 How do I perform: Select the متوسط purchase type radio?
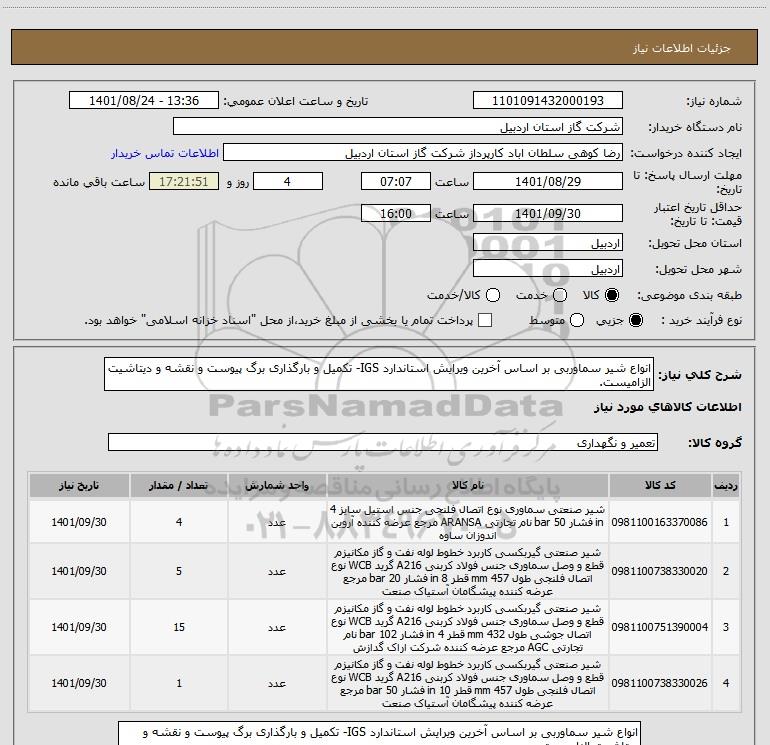[577, 320]
